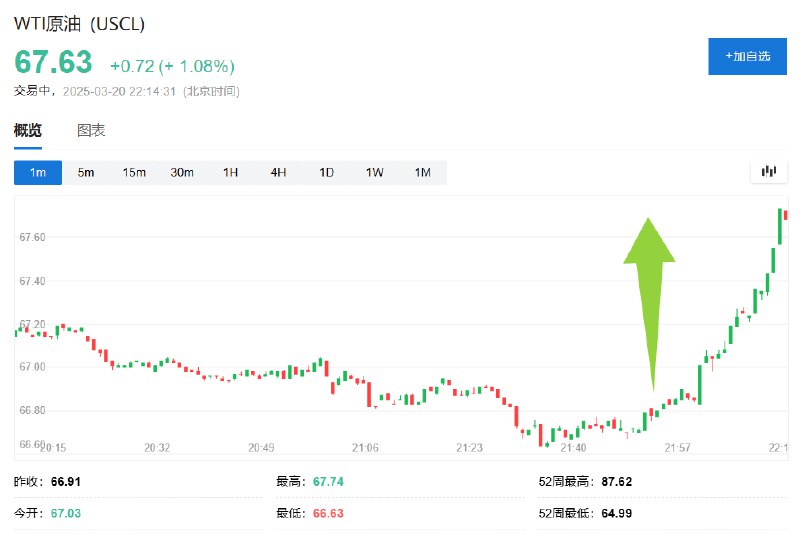Click the change value +0.72 (+1.08%)

[x=172, y=66]
